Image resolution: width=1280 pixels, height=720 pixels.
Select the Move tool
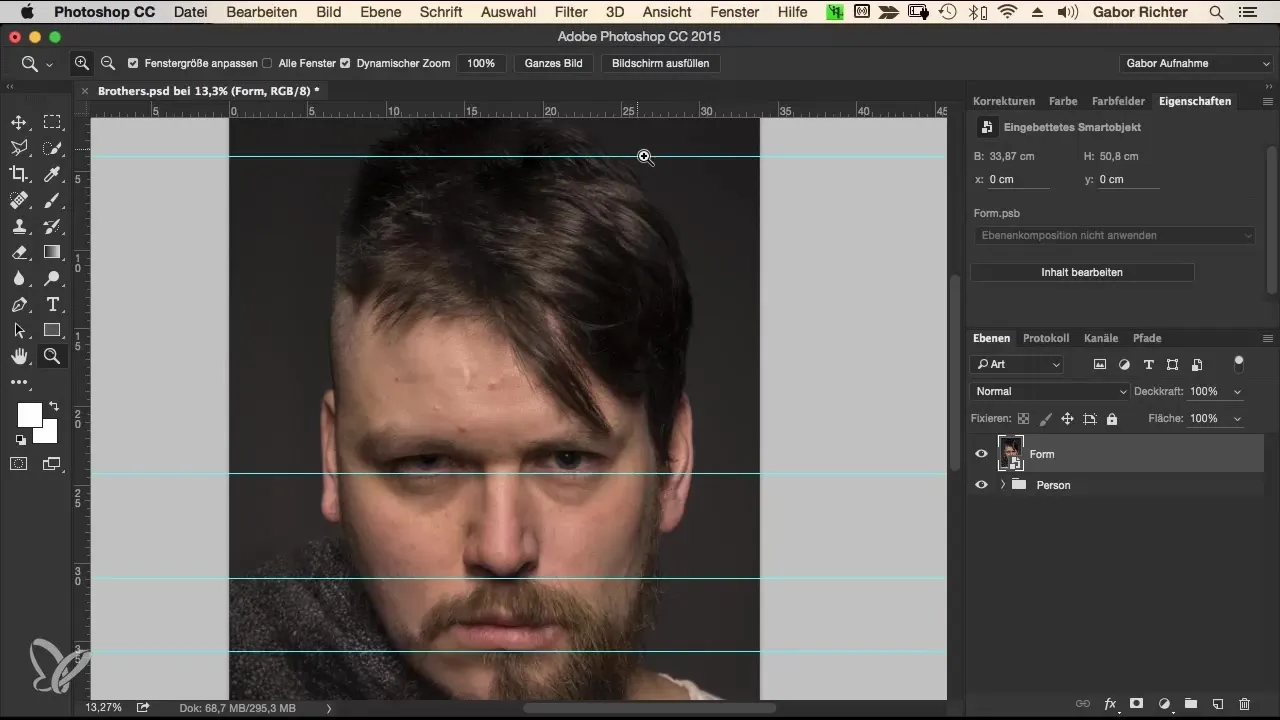pos(19,122)
